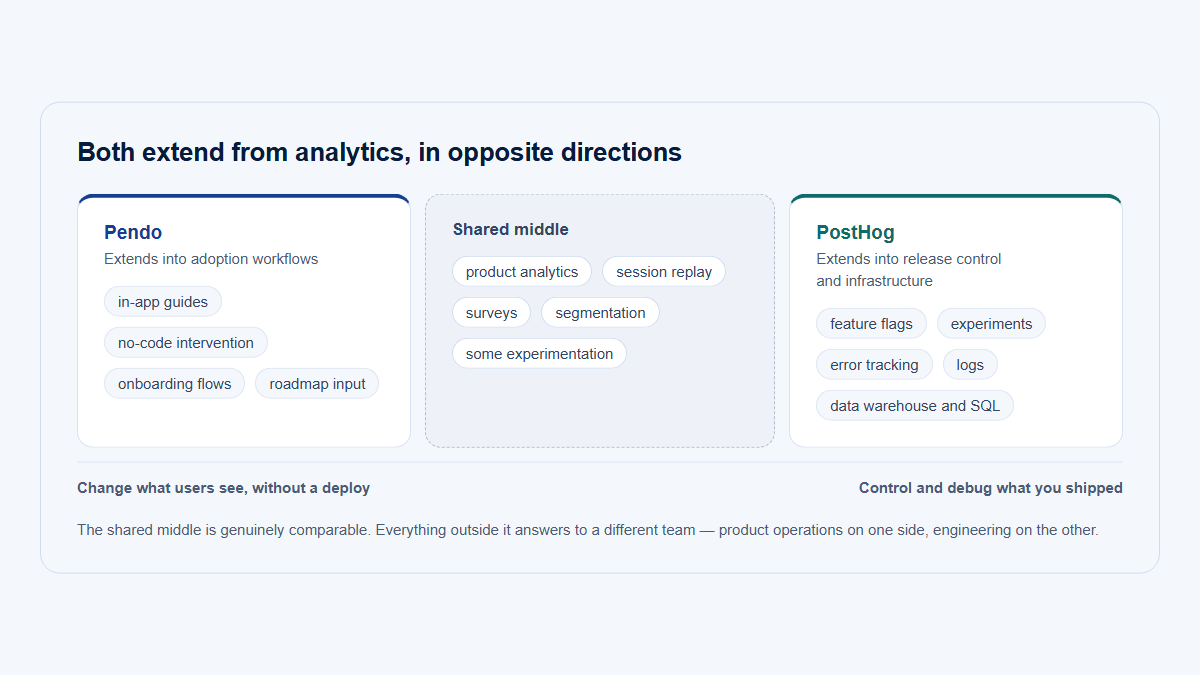Select the 'no-code intervention' tag

click(x=186, y=342)
